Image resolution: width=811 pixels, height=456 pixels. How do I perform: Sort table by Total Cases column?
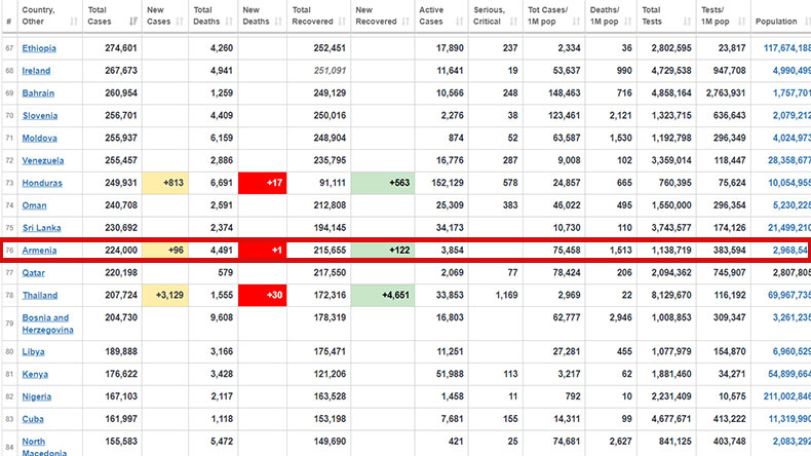point(112,16)
